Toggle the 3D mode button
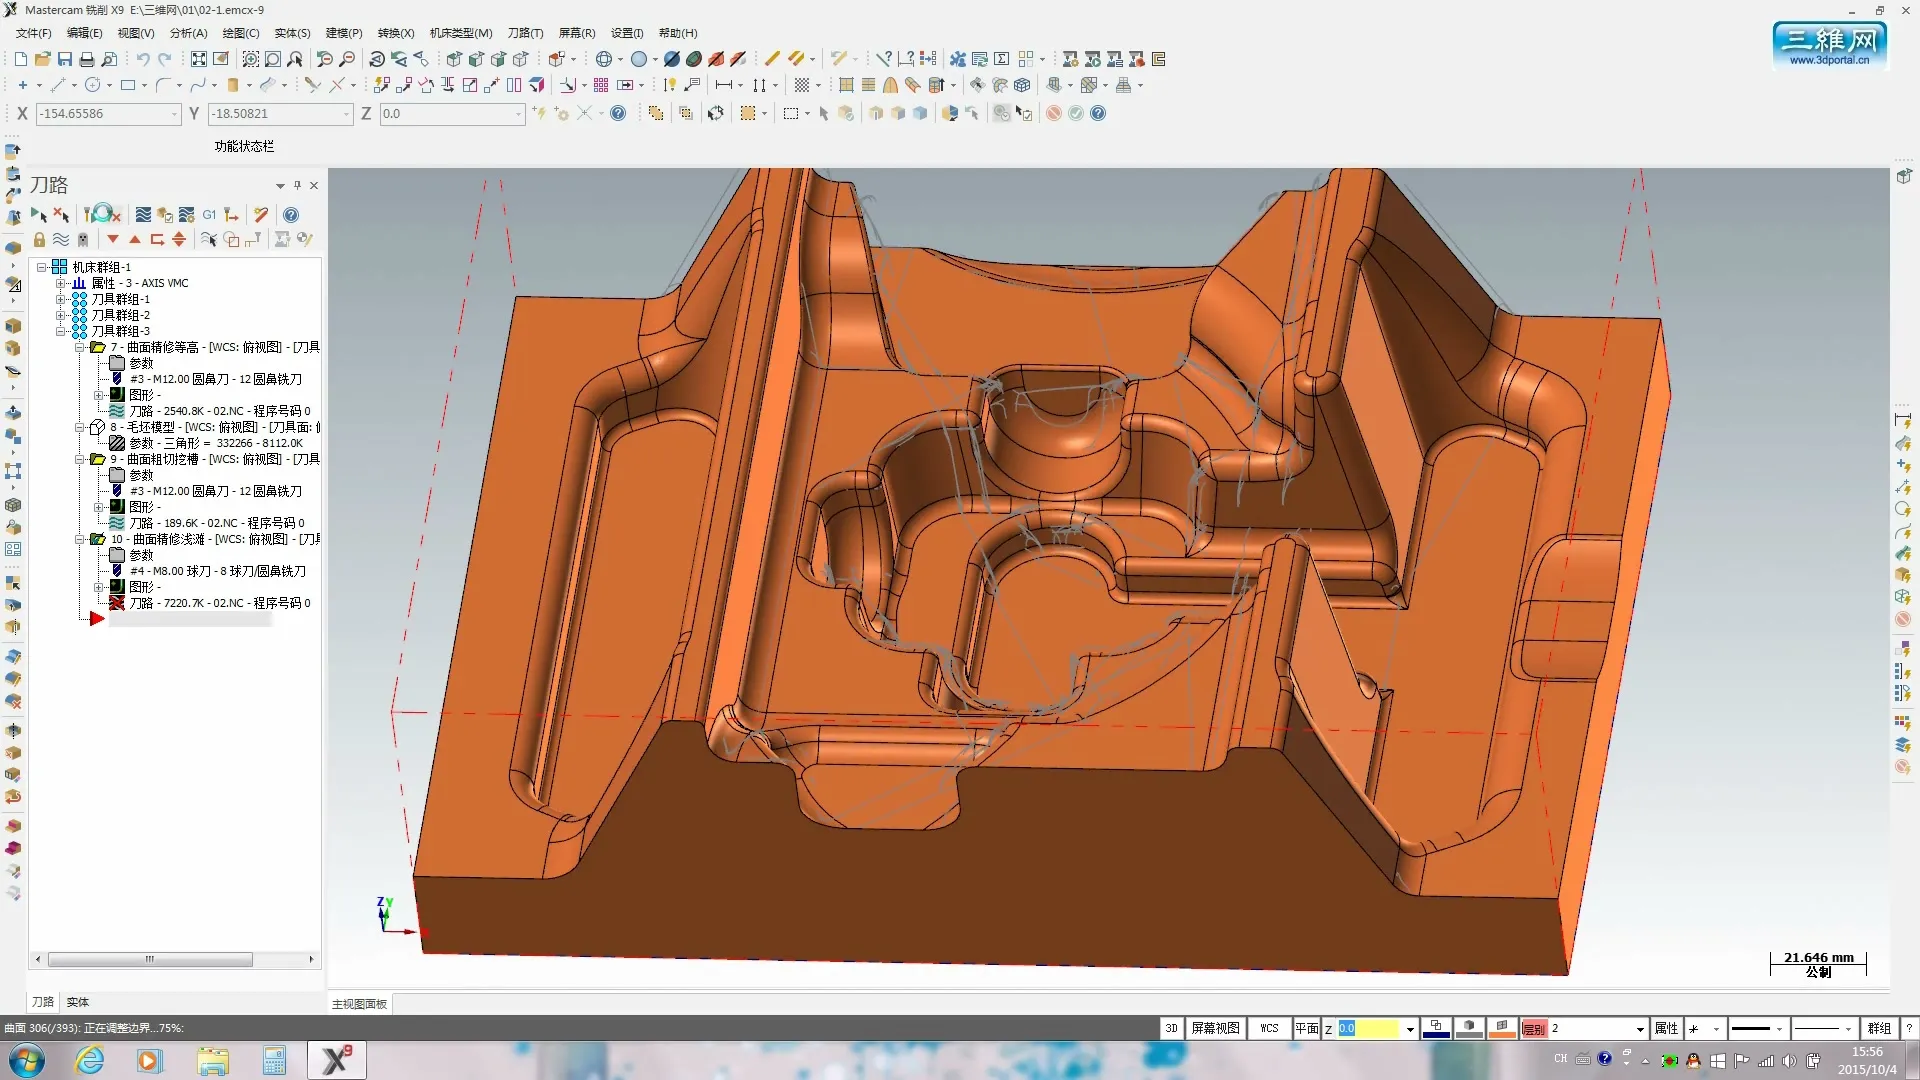The height and width of the screenshot is (1080, 1920). pos(1171,1028)
